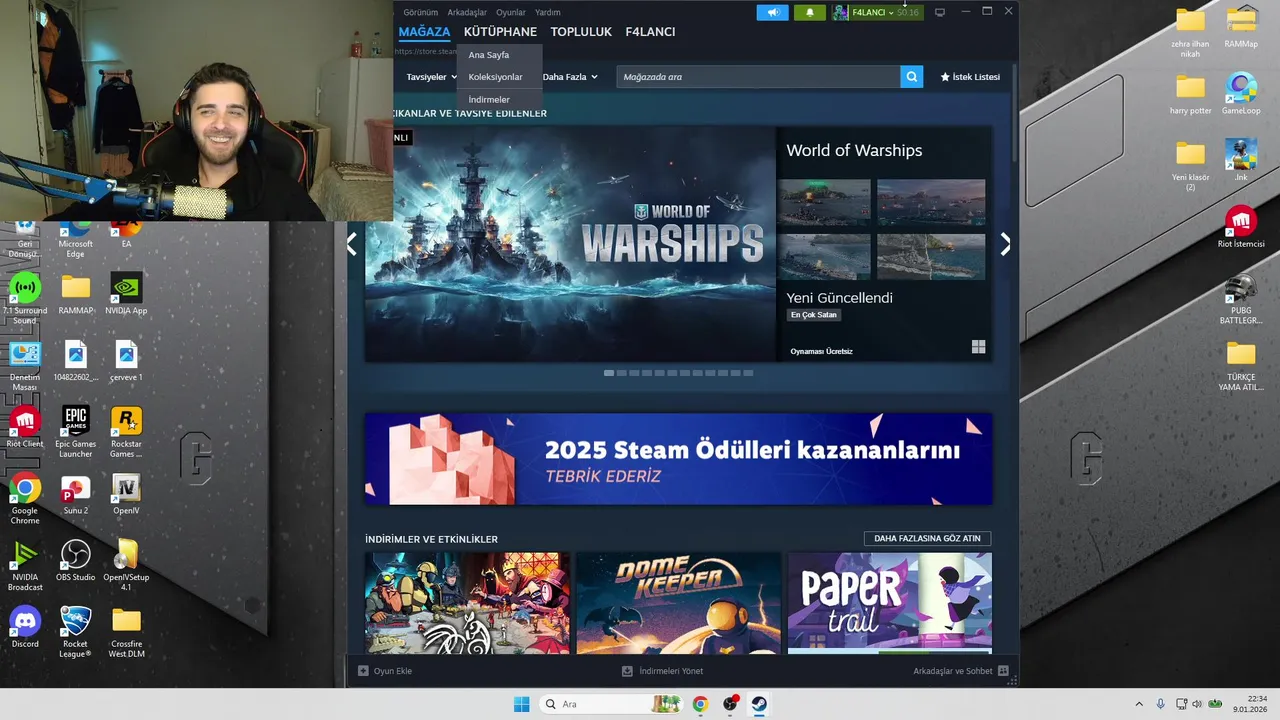Show hidden system tray icons chevron
The width and height of the screenshot is (1280, 720).
point(1138,704)
